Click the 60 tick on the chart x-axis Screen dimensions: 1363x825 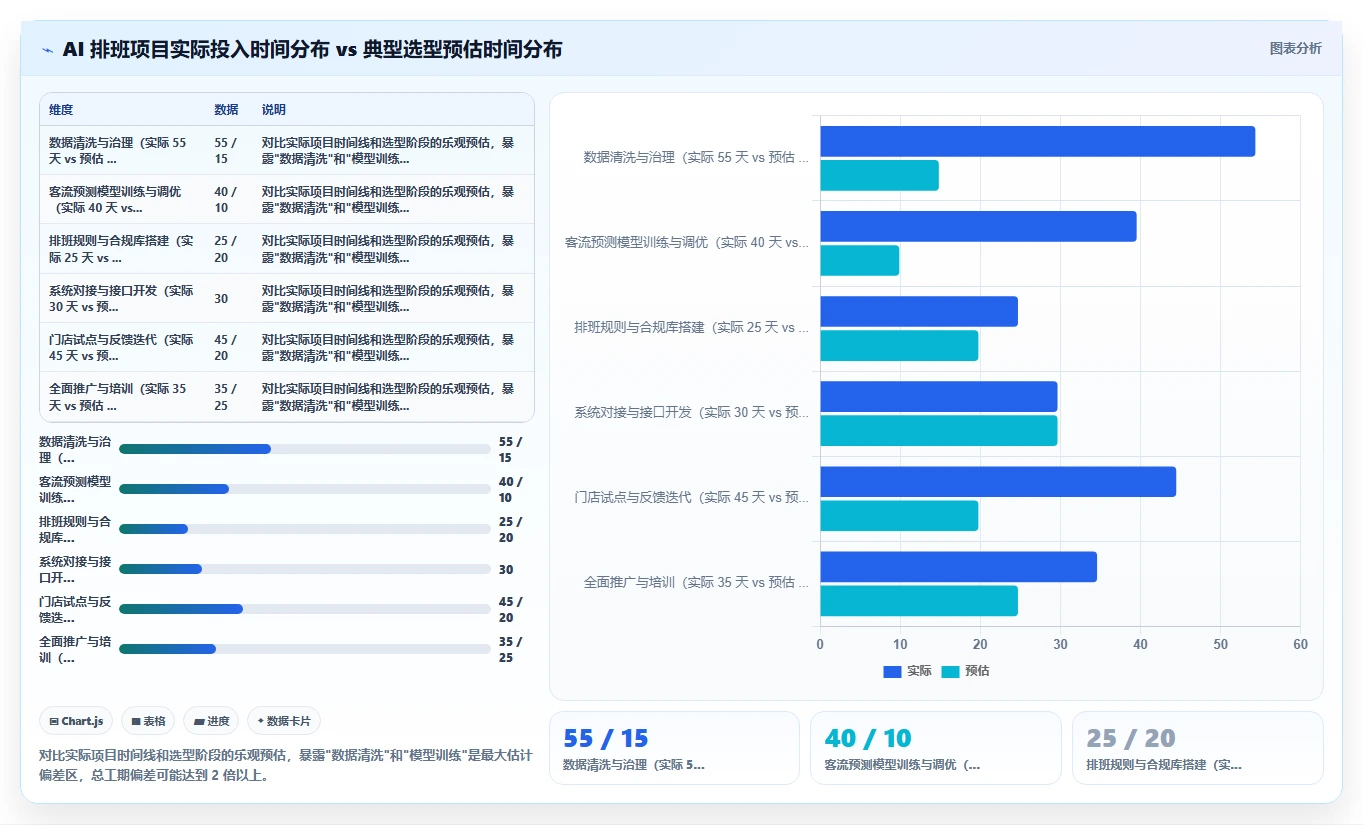click(1300, 644)
